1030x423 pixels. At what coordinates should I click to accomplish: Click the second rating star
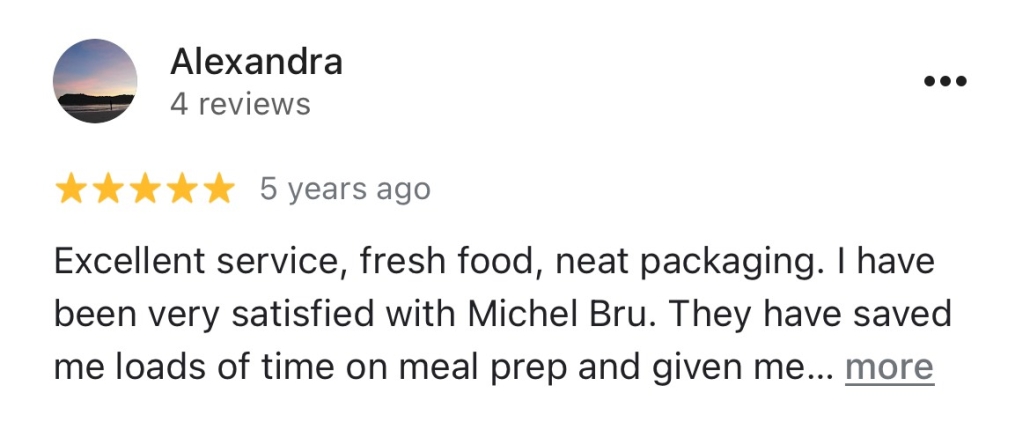pos(108,189)
